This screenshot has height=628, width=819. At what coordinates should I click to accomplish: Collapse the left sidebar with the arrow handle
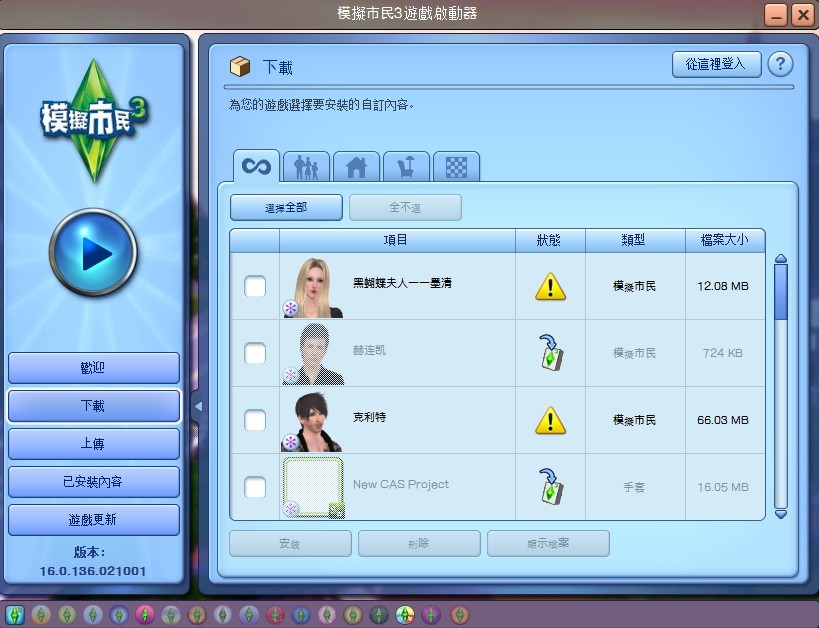coord(198,406)
